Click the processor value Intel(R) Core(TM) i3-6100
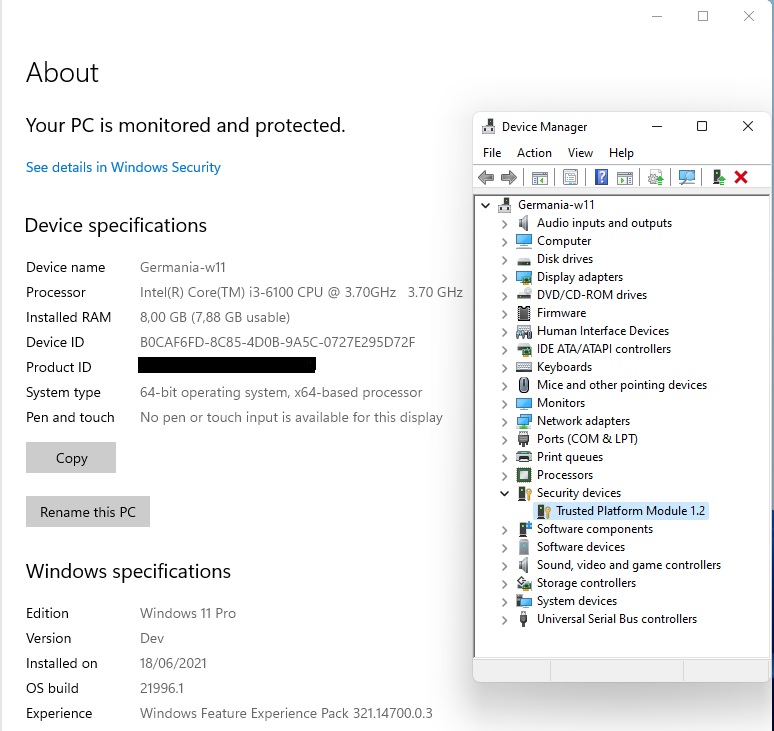The height and width of the screenshot is (731, 774). 301,292
